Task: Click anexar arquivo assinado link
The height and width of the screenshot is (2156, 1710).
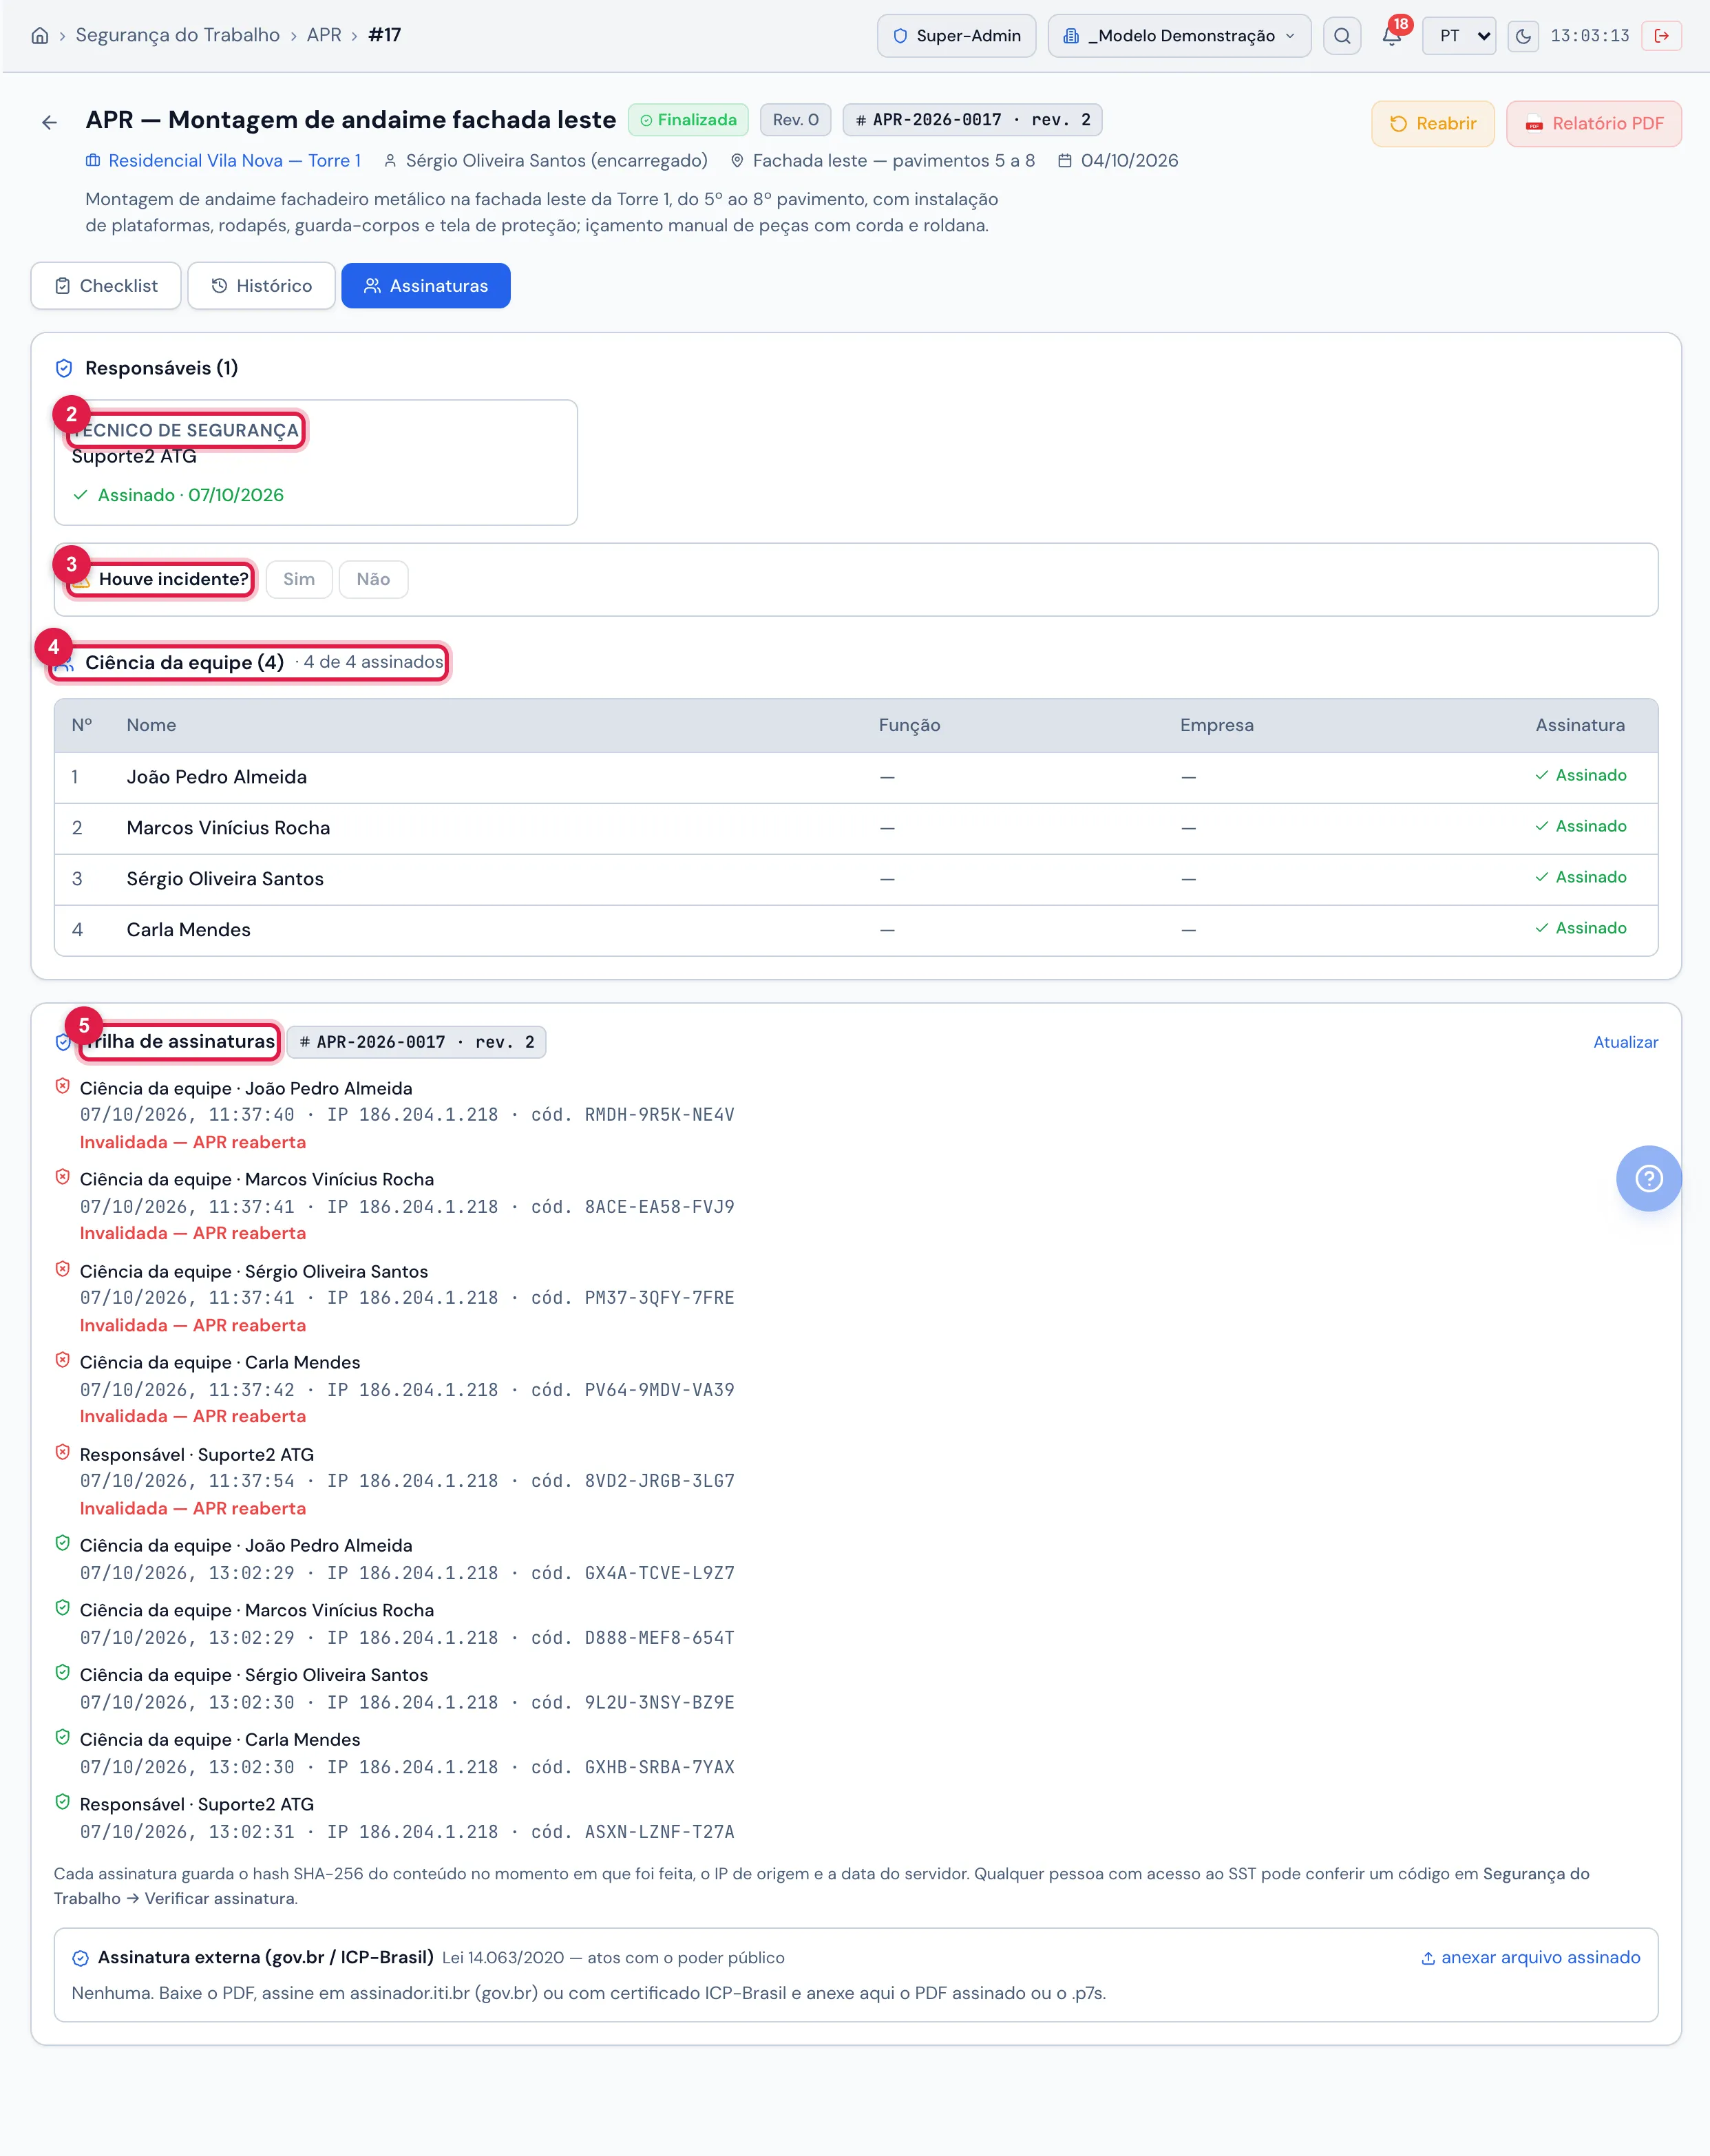Action: (x=1530, y=1957)
